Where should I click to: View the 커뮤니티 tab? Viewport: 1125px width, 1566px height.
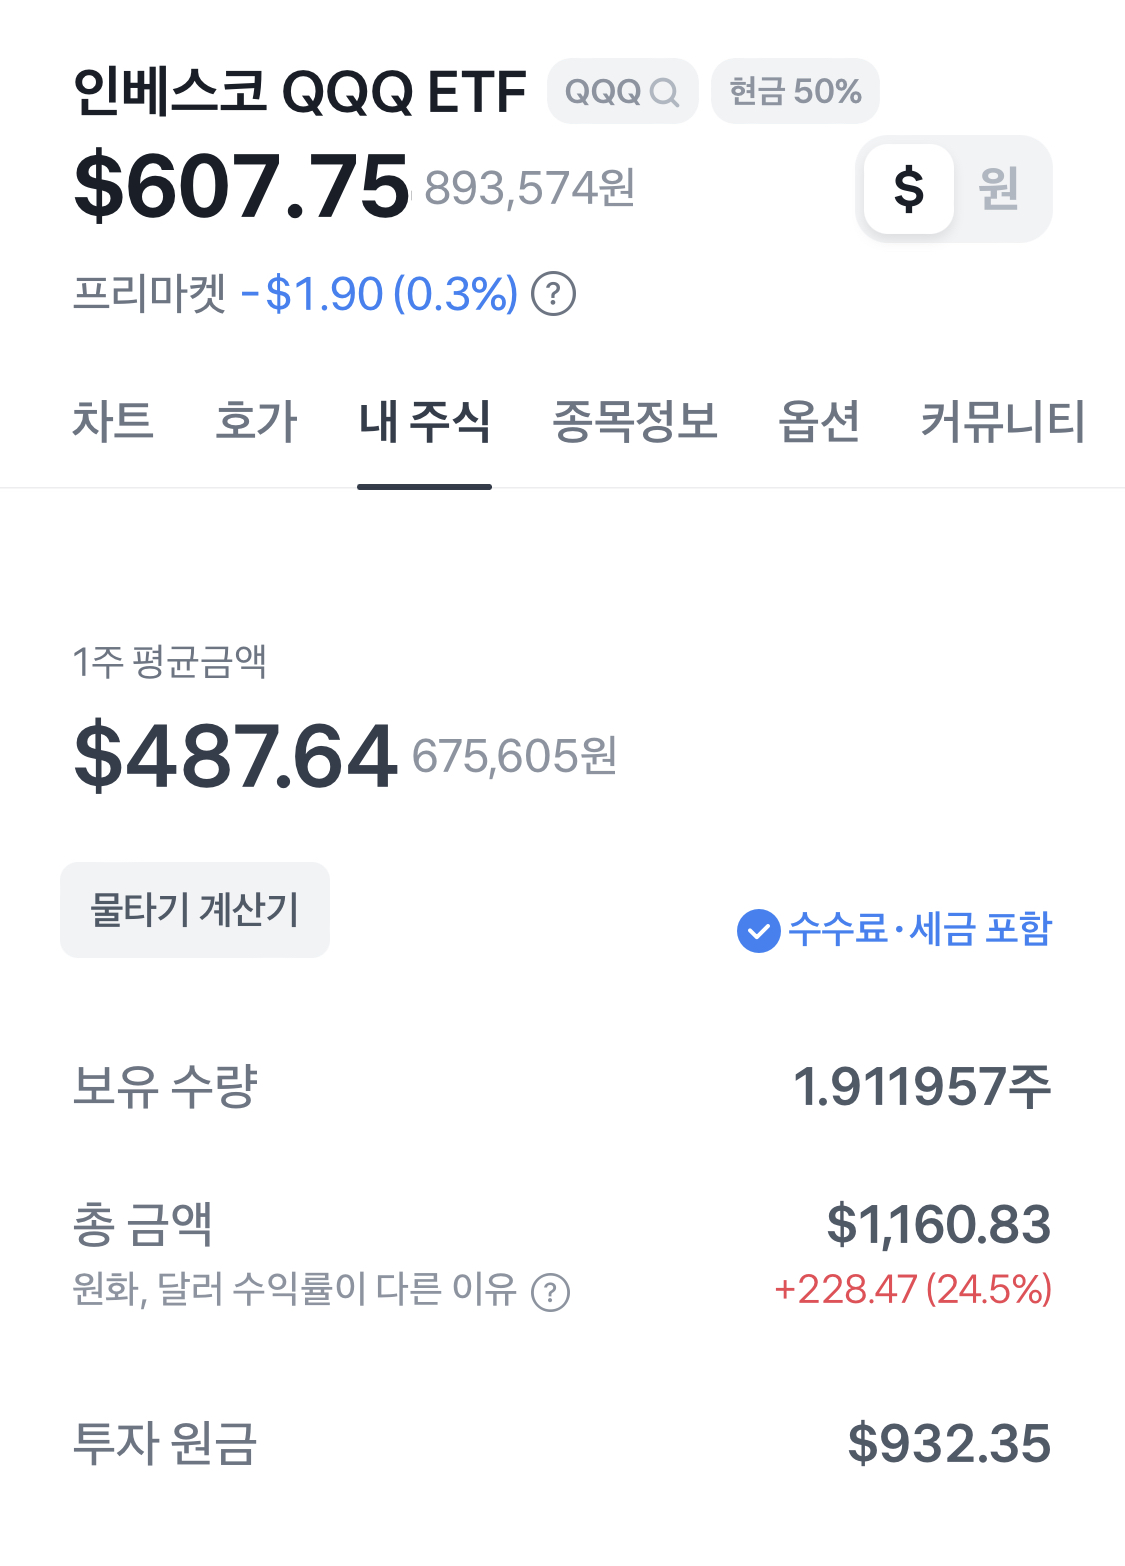(1002, 421)
